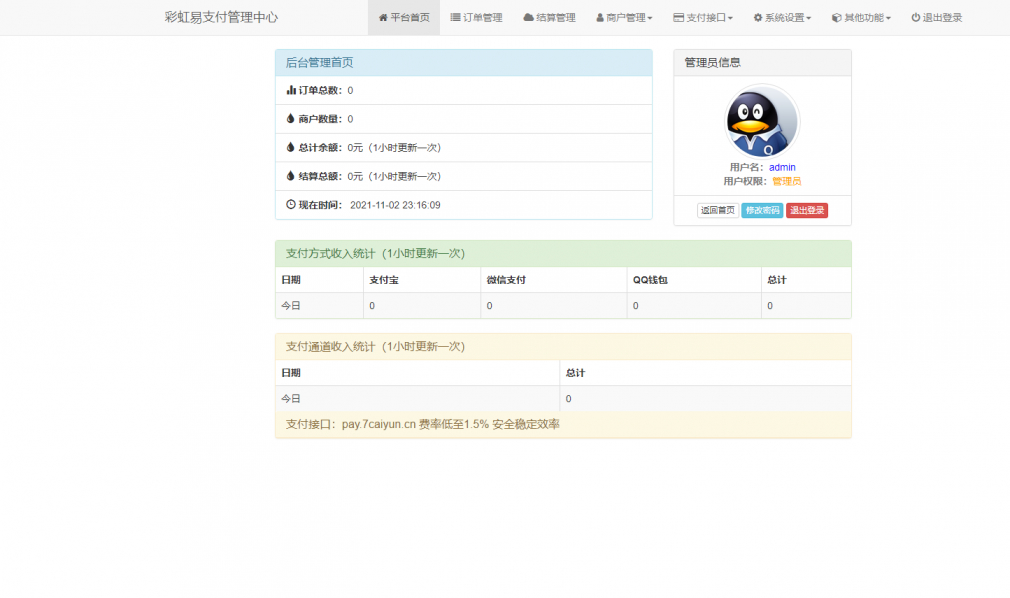
Task: Open the admin username link
Action: [x=781, y=167]
